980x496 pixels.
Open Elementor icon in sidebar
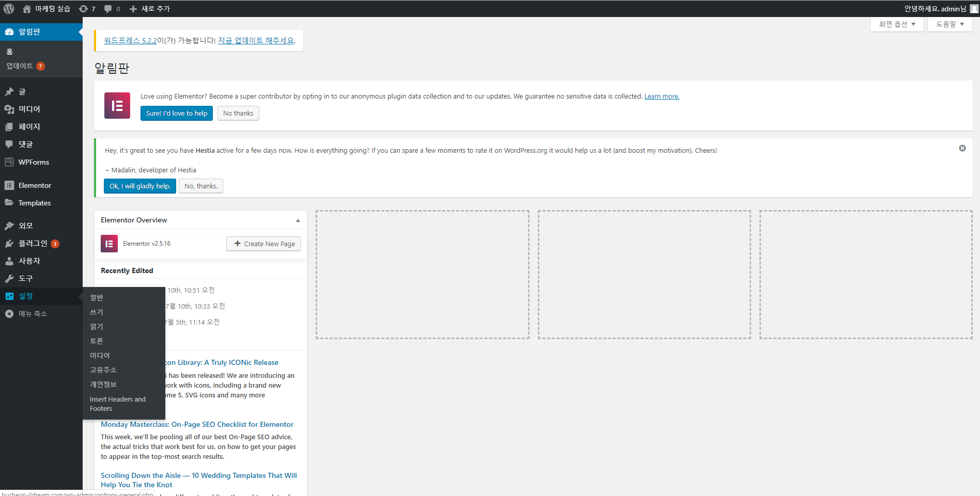9,186
